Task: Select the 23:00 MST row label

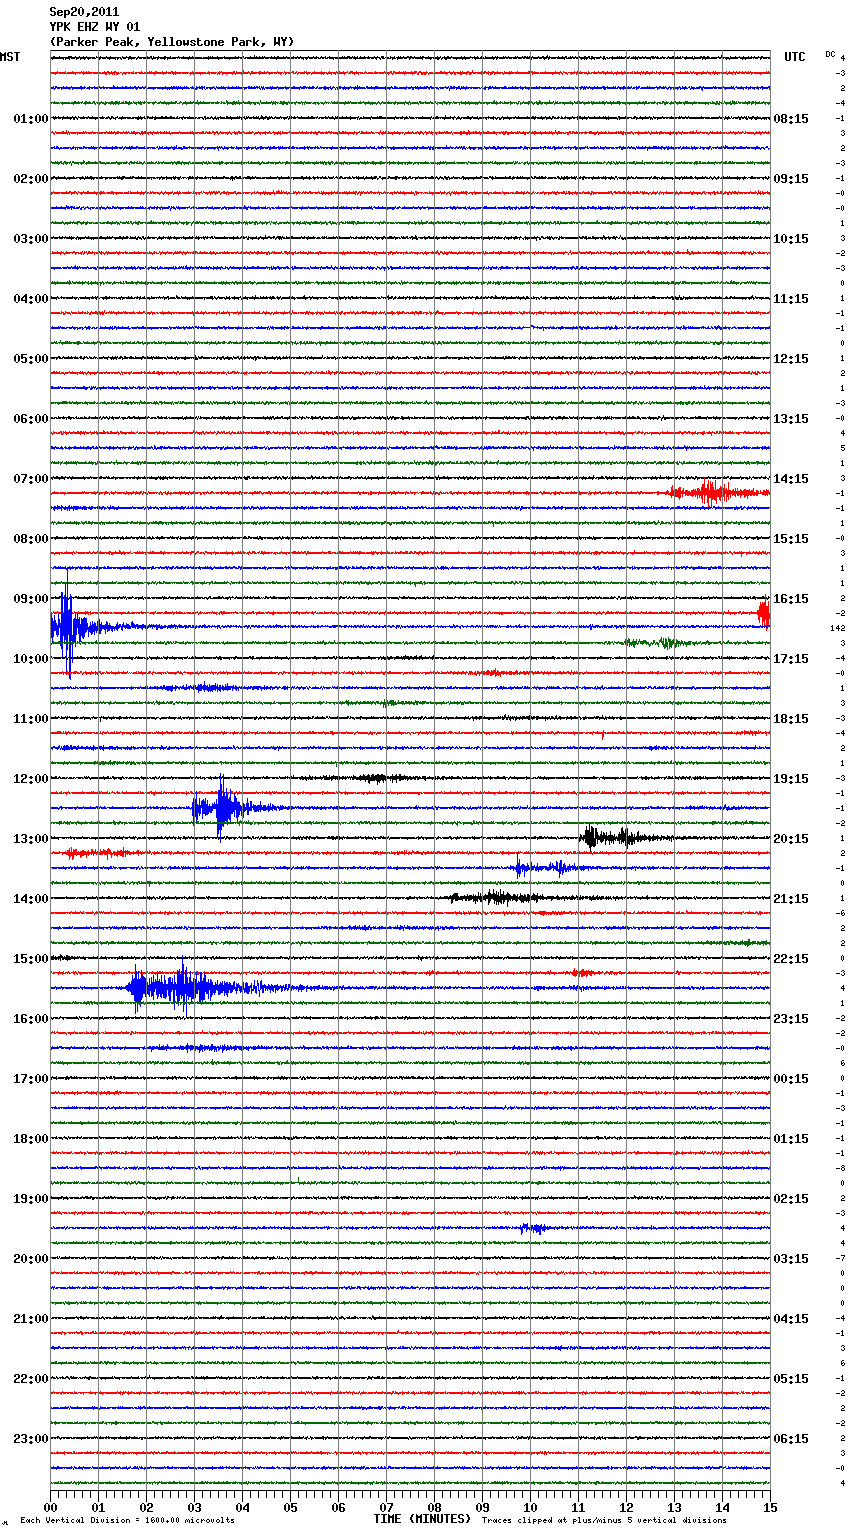Action: click(x=31, y=1439)
